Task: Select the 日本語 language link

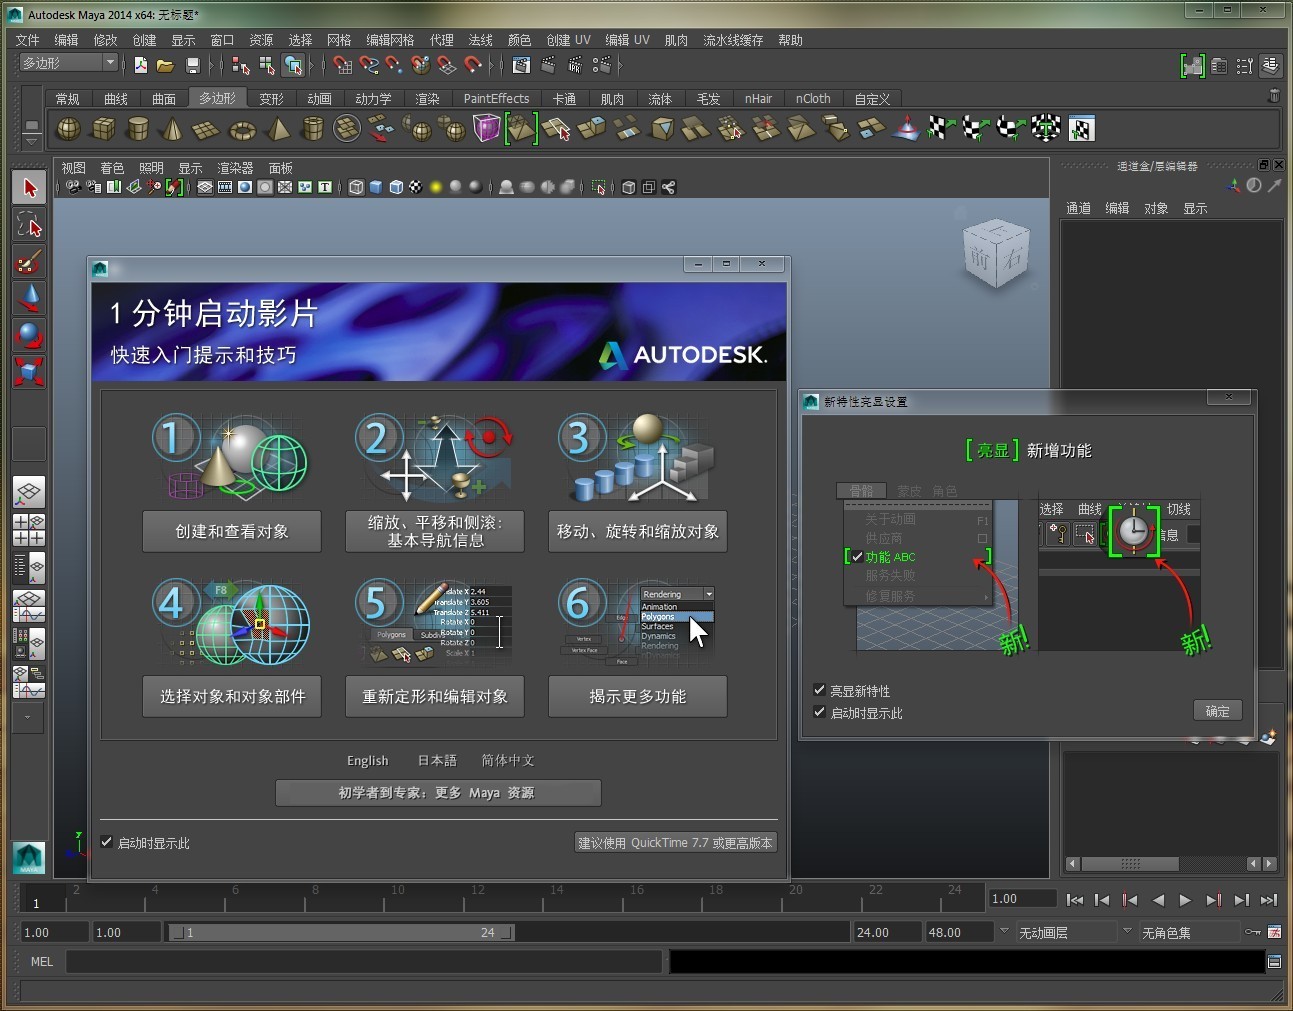Action: point(437,760)
